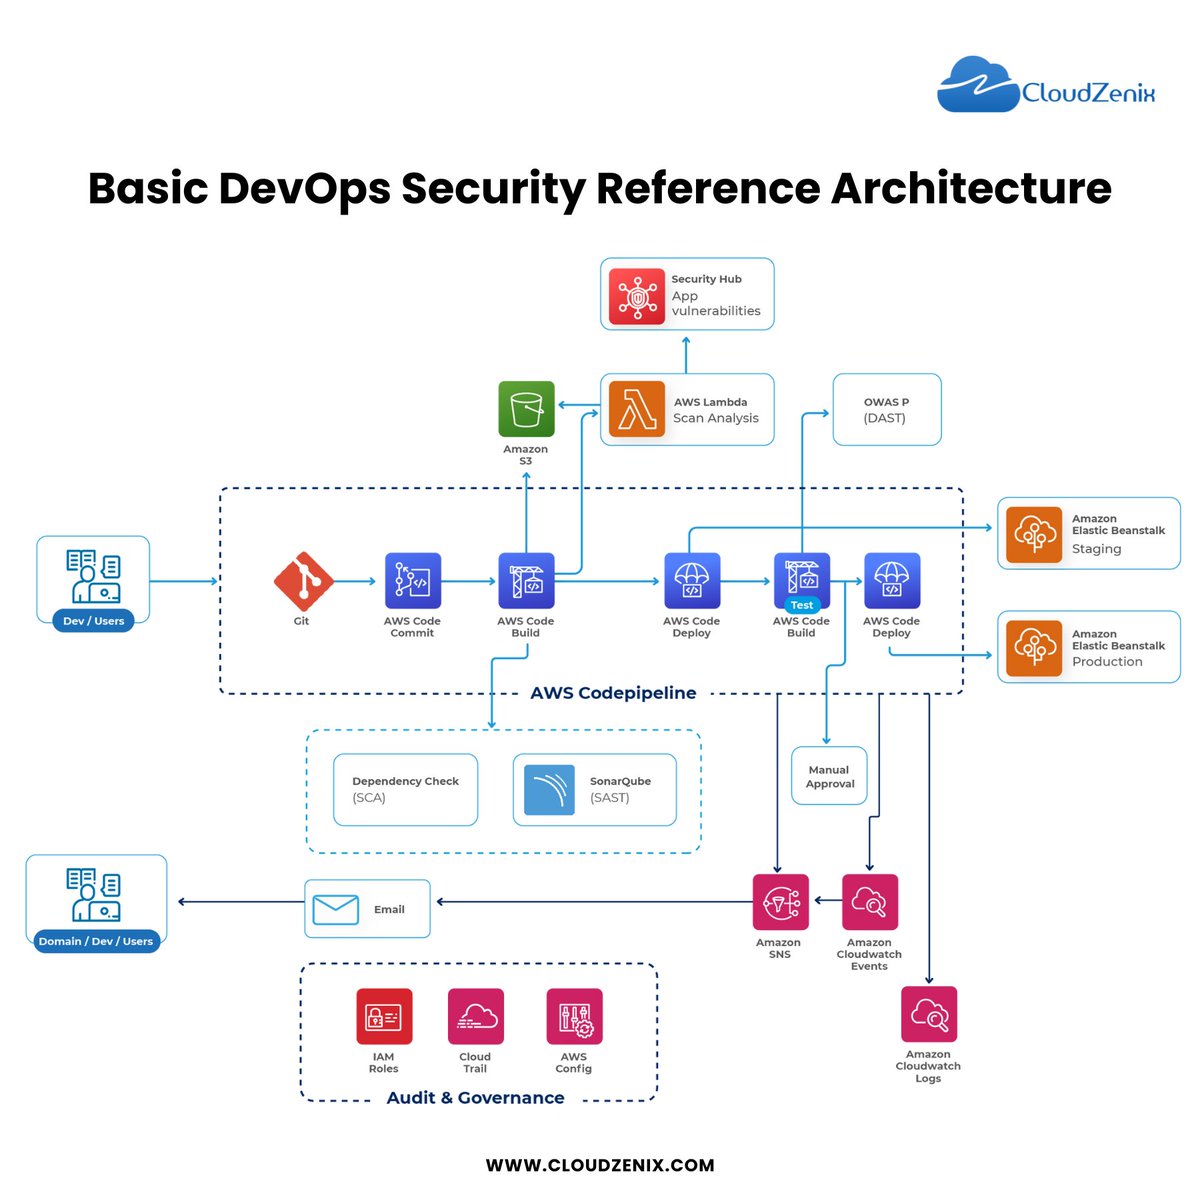Screen dimensions: 1200x1200
Task: Select the AWS Code Commit label
Action: (412, 627)
